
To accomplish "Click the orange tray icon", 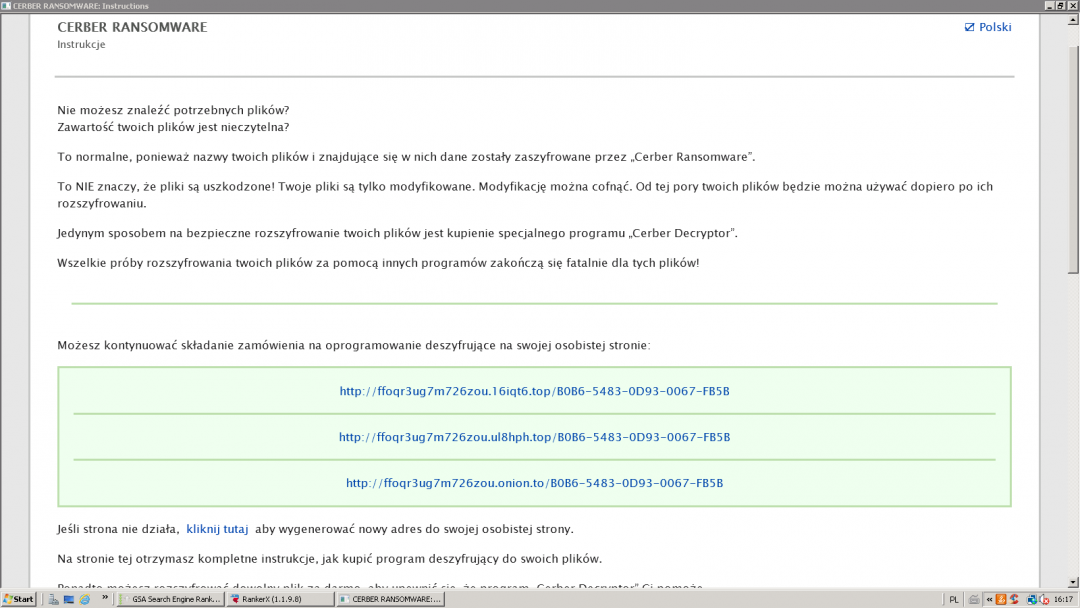I will [x=1000, y=599].
